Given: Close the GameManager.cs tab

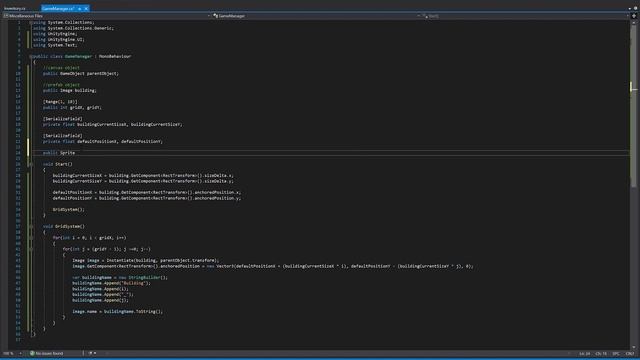Looking at the screenshot, I should click(x=86, y=8).
